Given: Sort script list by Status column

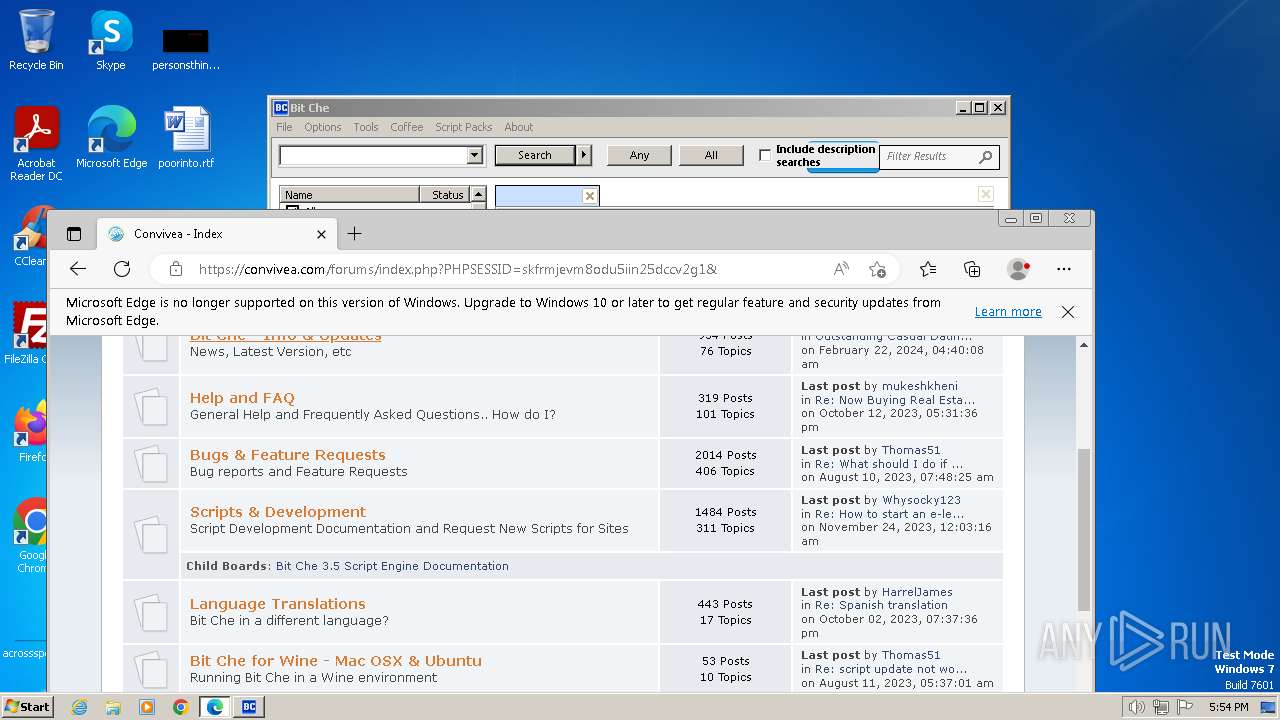Looking at the screenshot, I should point(444,195).
